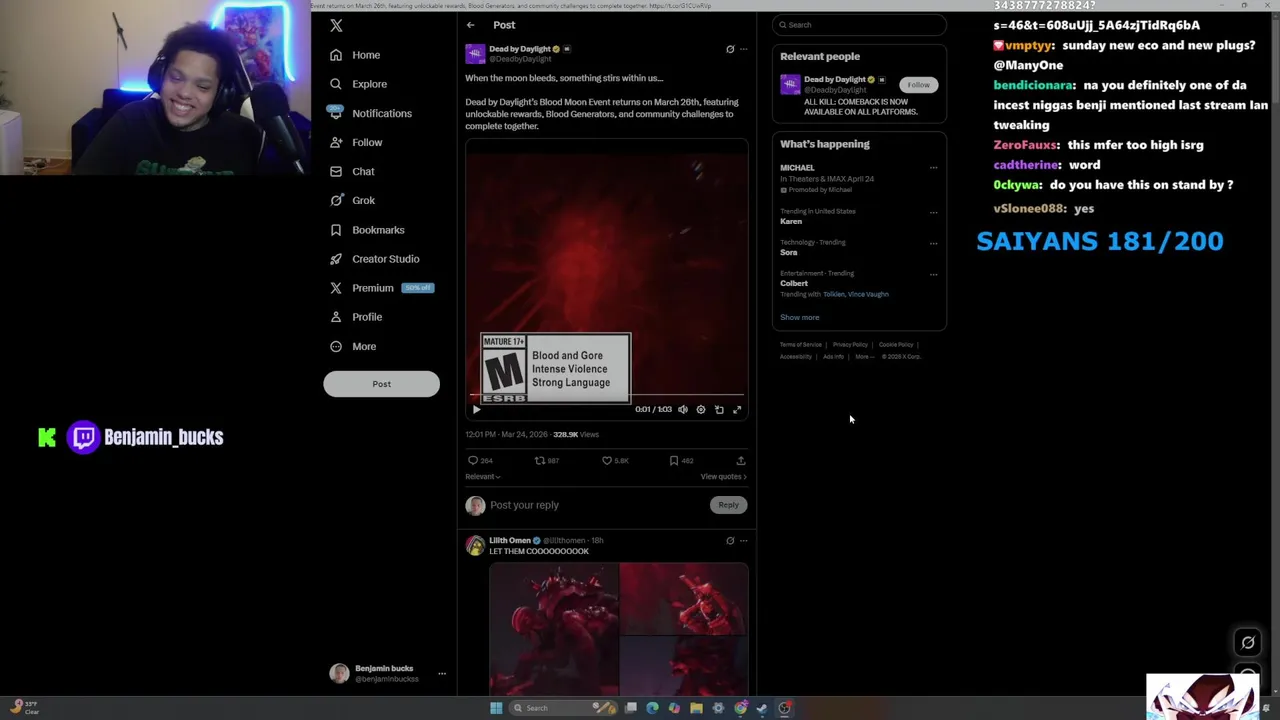This screenshot has width=1280, height=720.
Task: Open the Premium X icon
Action: 336,288
